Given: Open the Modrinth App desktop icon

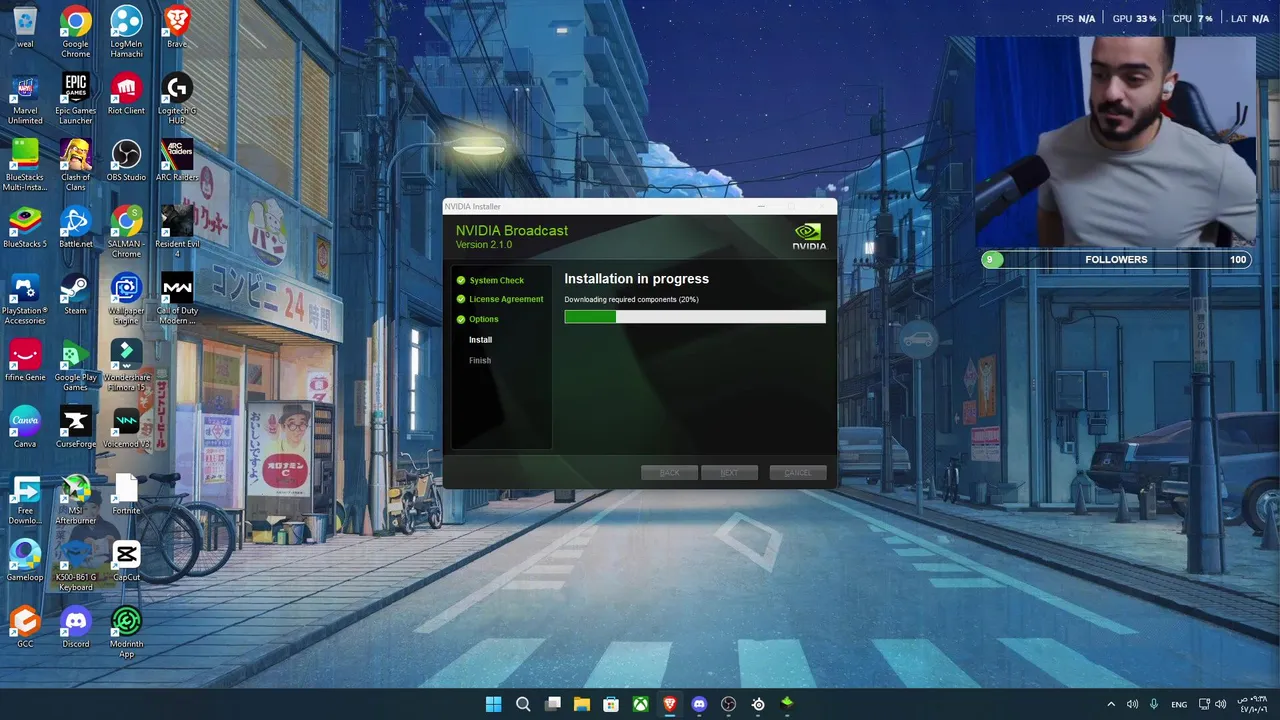Looking at the screenshot, I should click(x=126, y=633).
